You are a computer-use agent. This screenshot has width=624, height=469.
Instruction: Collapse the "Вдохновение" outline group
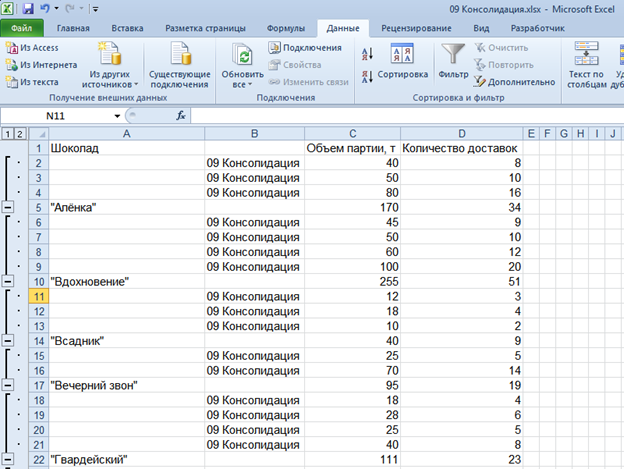9,282
